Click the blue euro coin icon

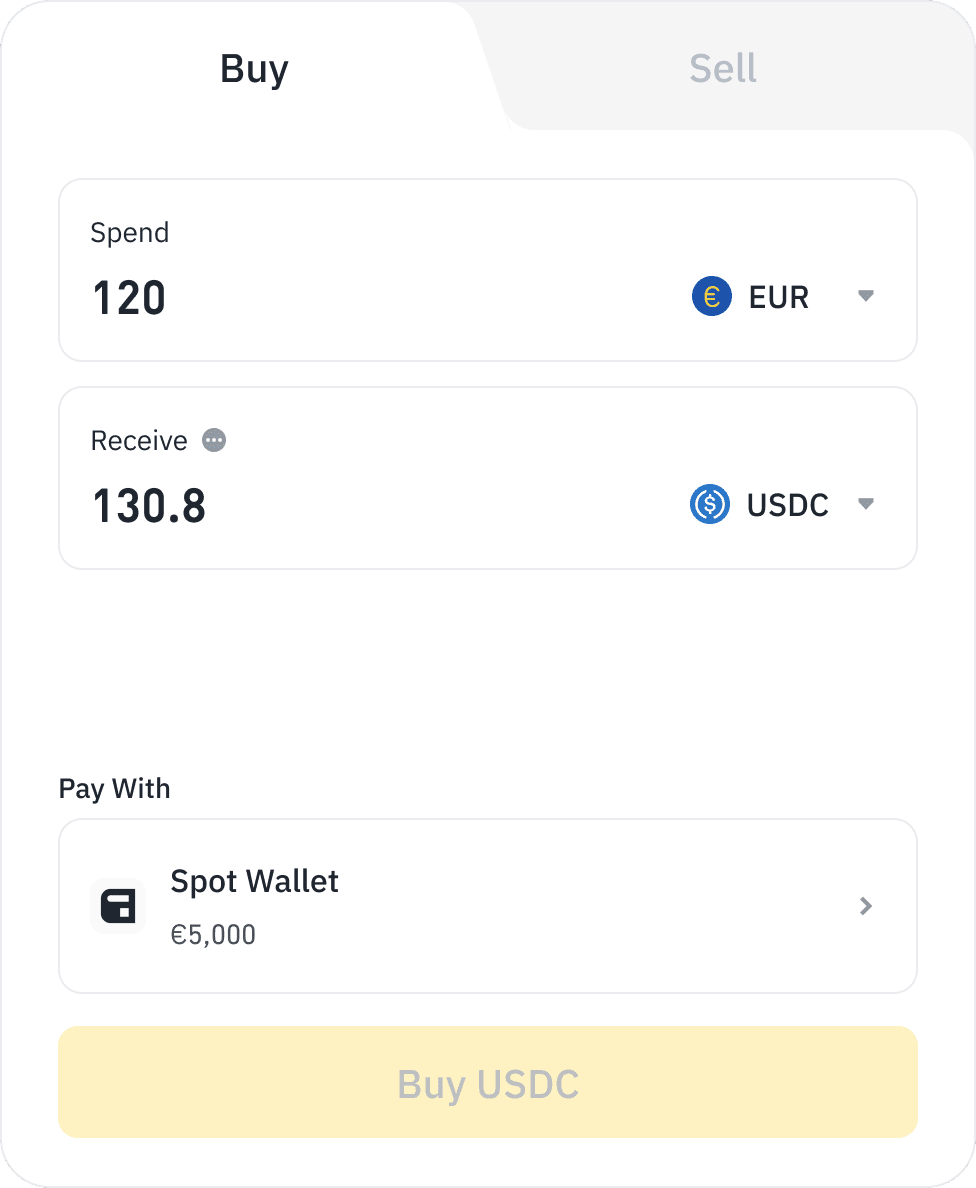pyautogui.click(x=711, y=297)
